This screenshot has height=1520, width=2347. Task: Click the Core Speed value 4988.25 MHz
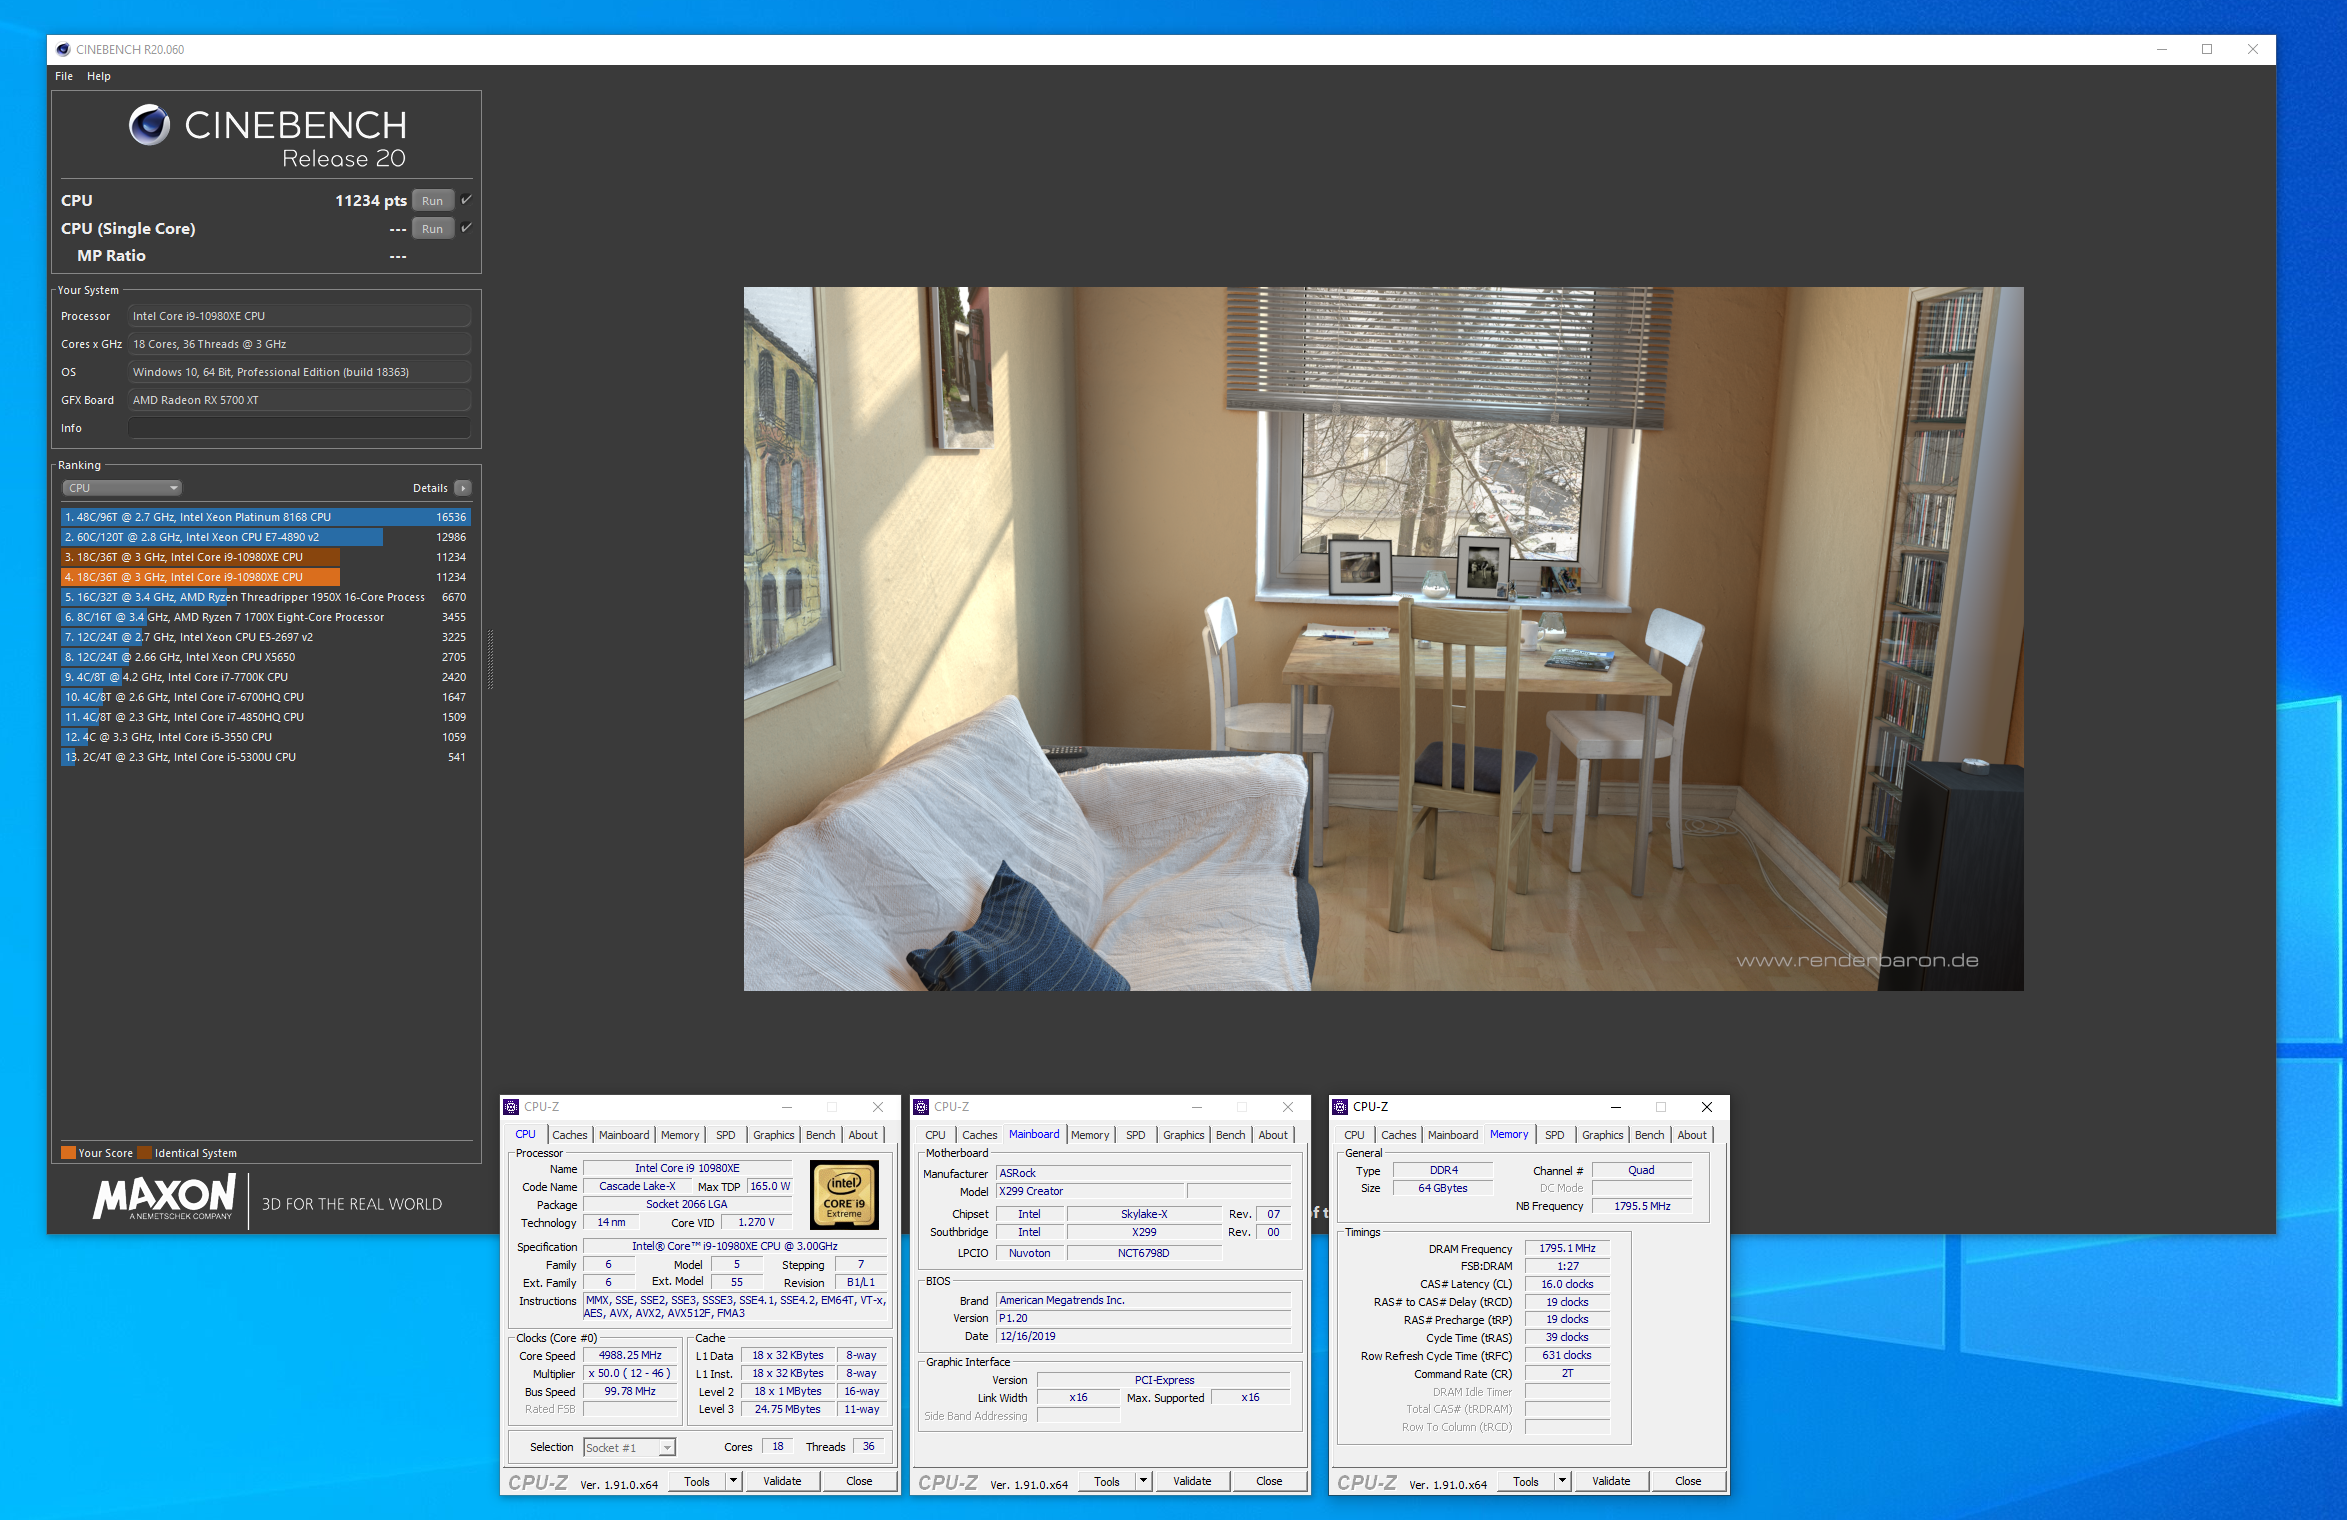(630, 1356)
